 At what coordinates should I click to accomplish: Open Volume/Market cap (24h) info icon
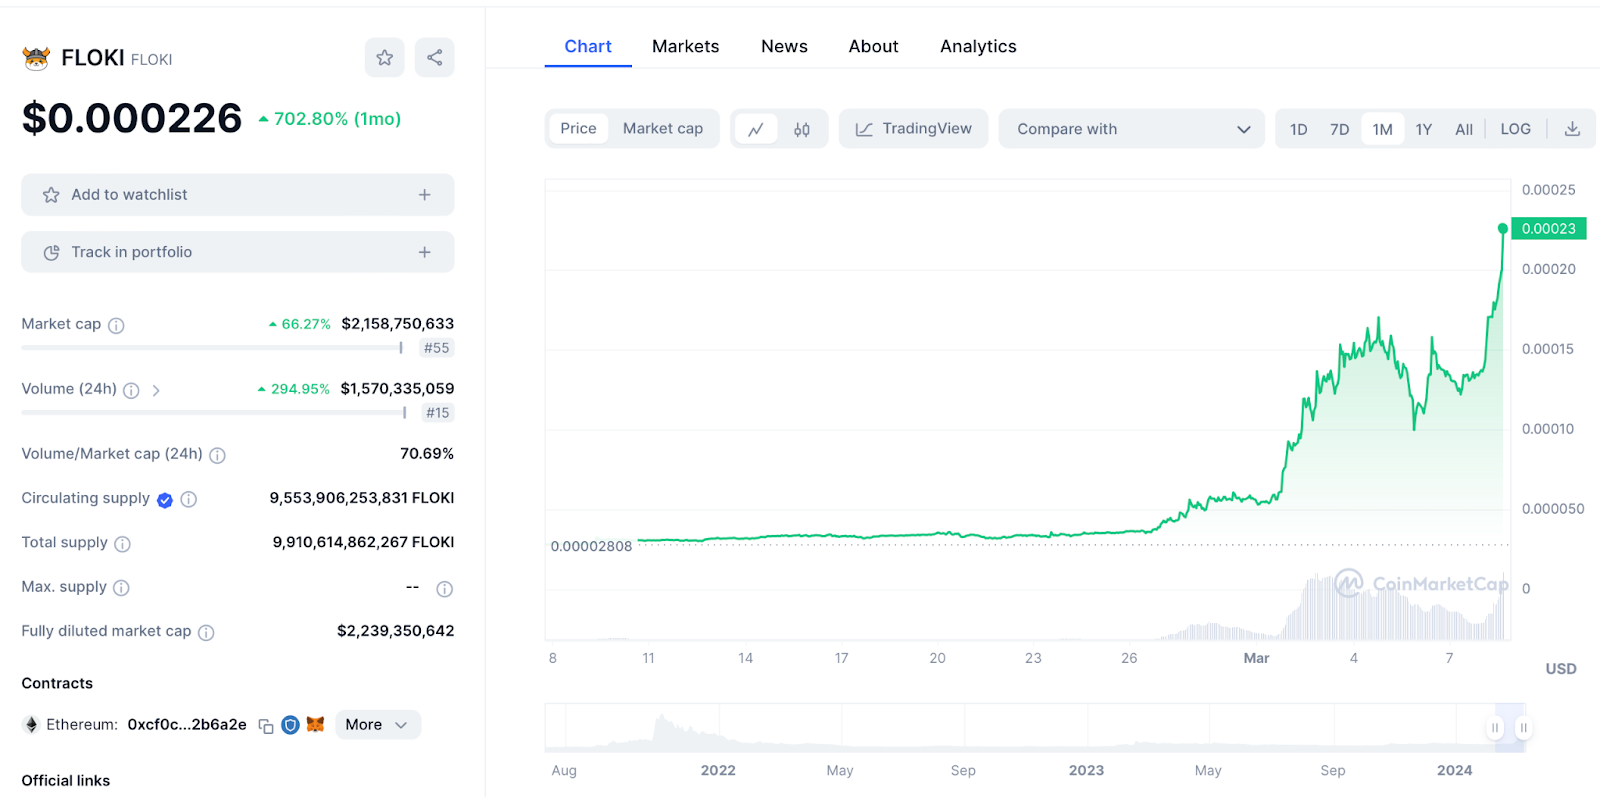click(217, 455)
